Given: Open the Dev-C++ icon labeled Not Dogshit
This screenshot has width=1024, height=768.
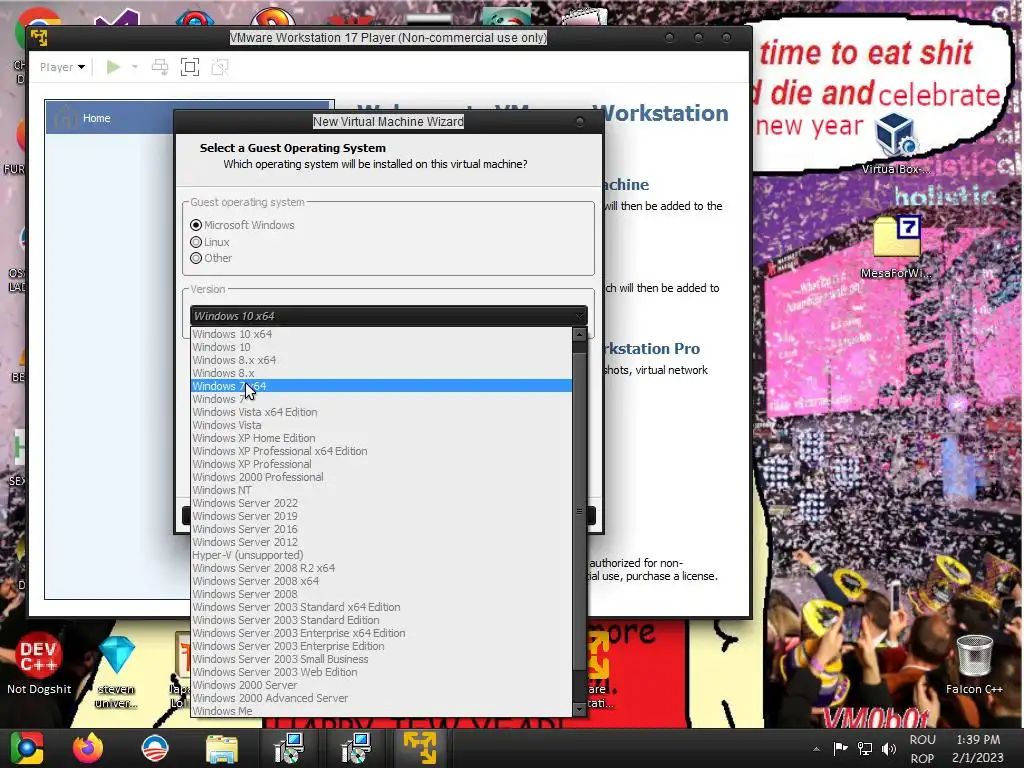Looking at the screenshot, I should point(39,663).
